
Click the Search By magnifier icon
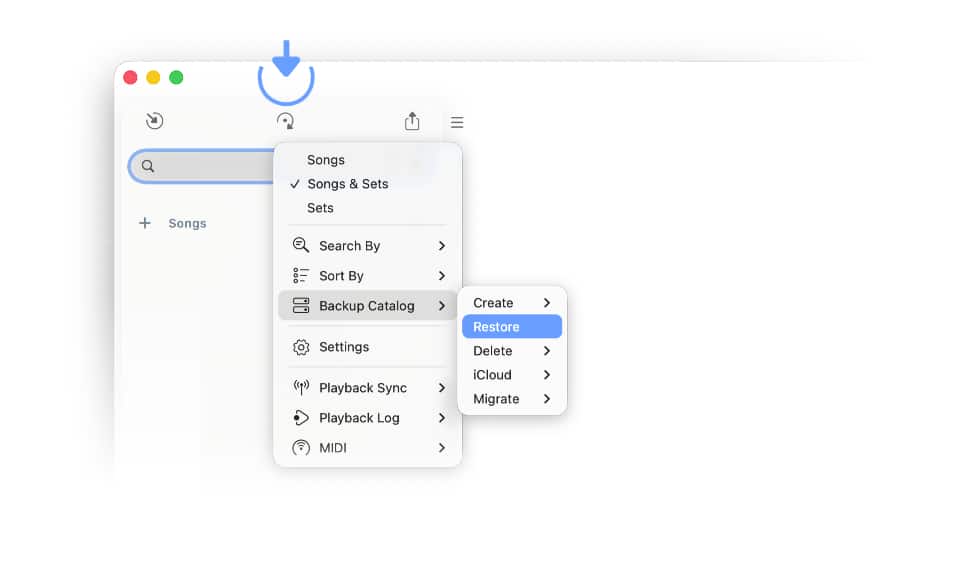[300, 245]
